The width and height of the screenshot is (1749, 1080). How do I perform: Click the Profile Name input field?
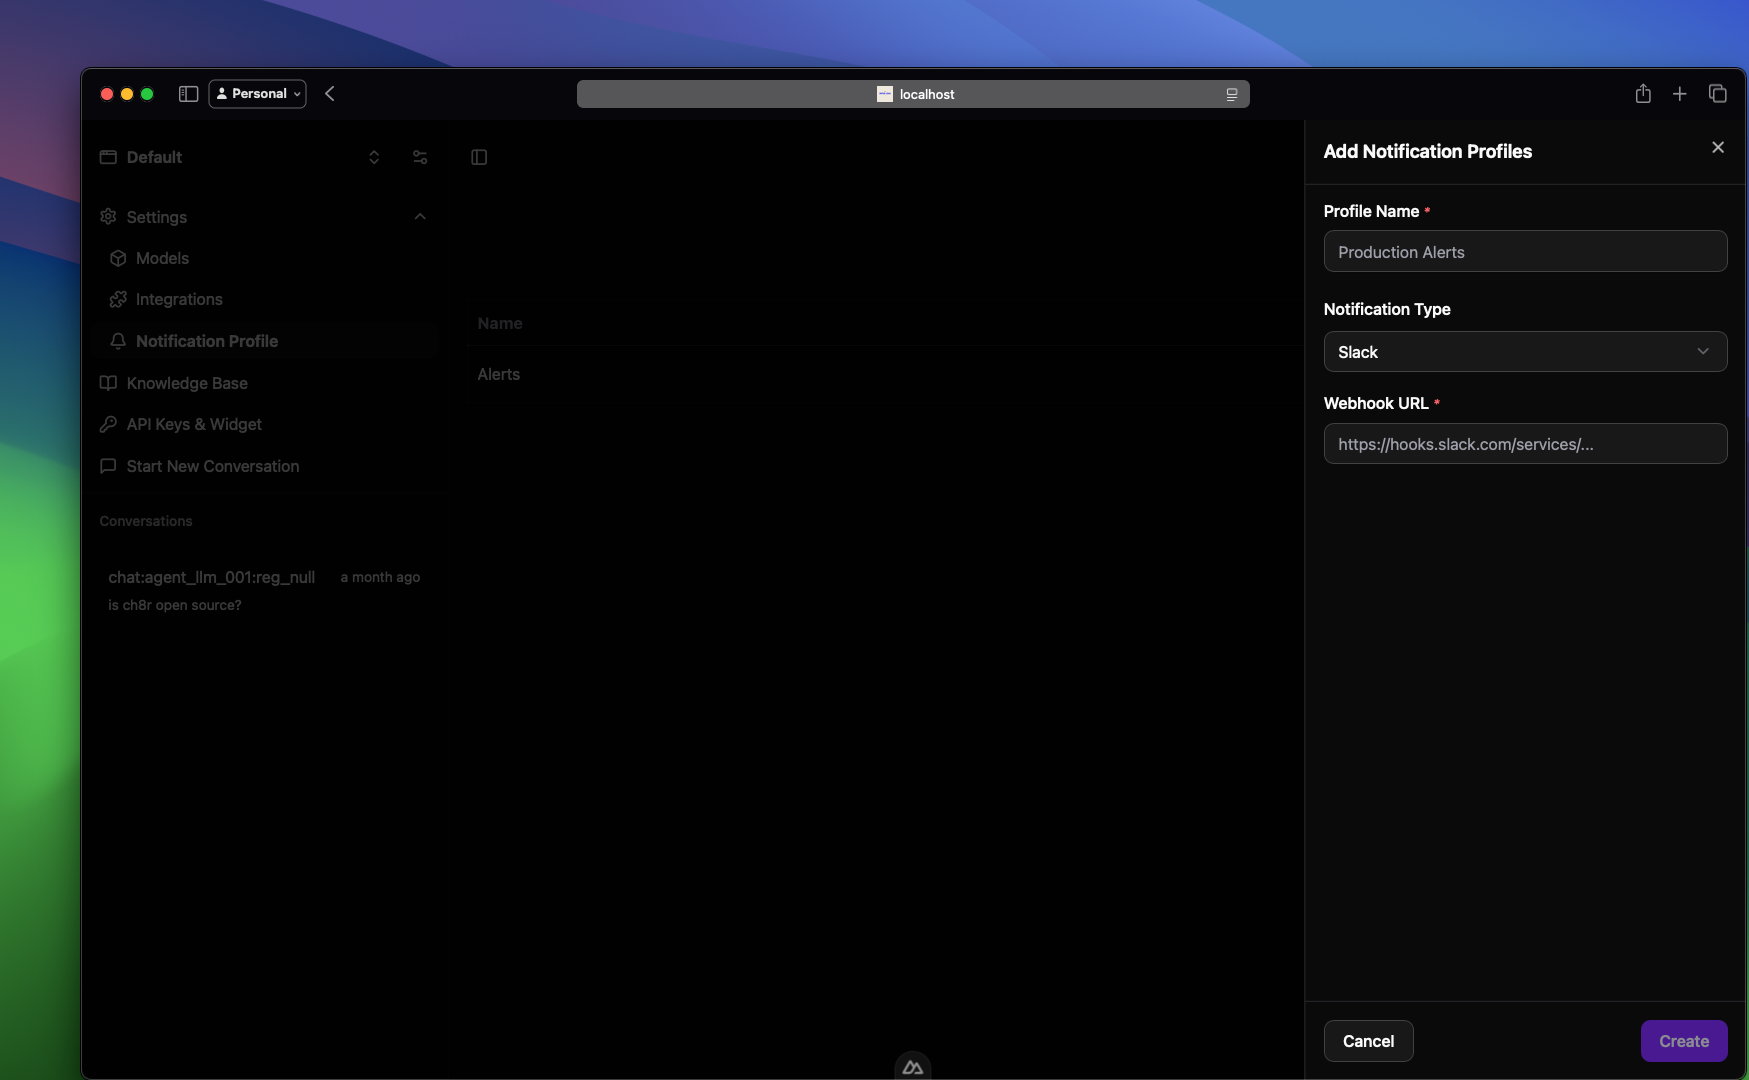click(1525, 251)
